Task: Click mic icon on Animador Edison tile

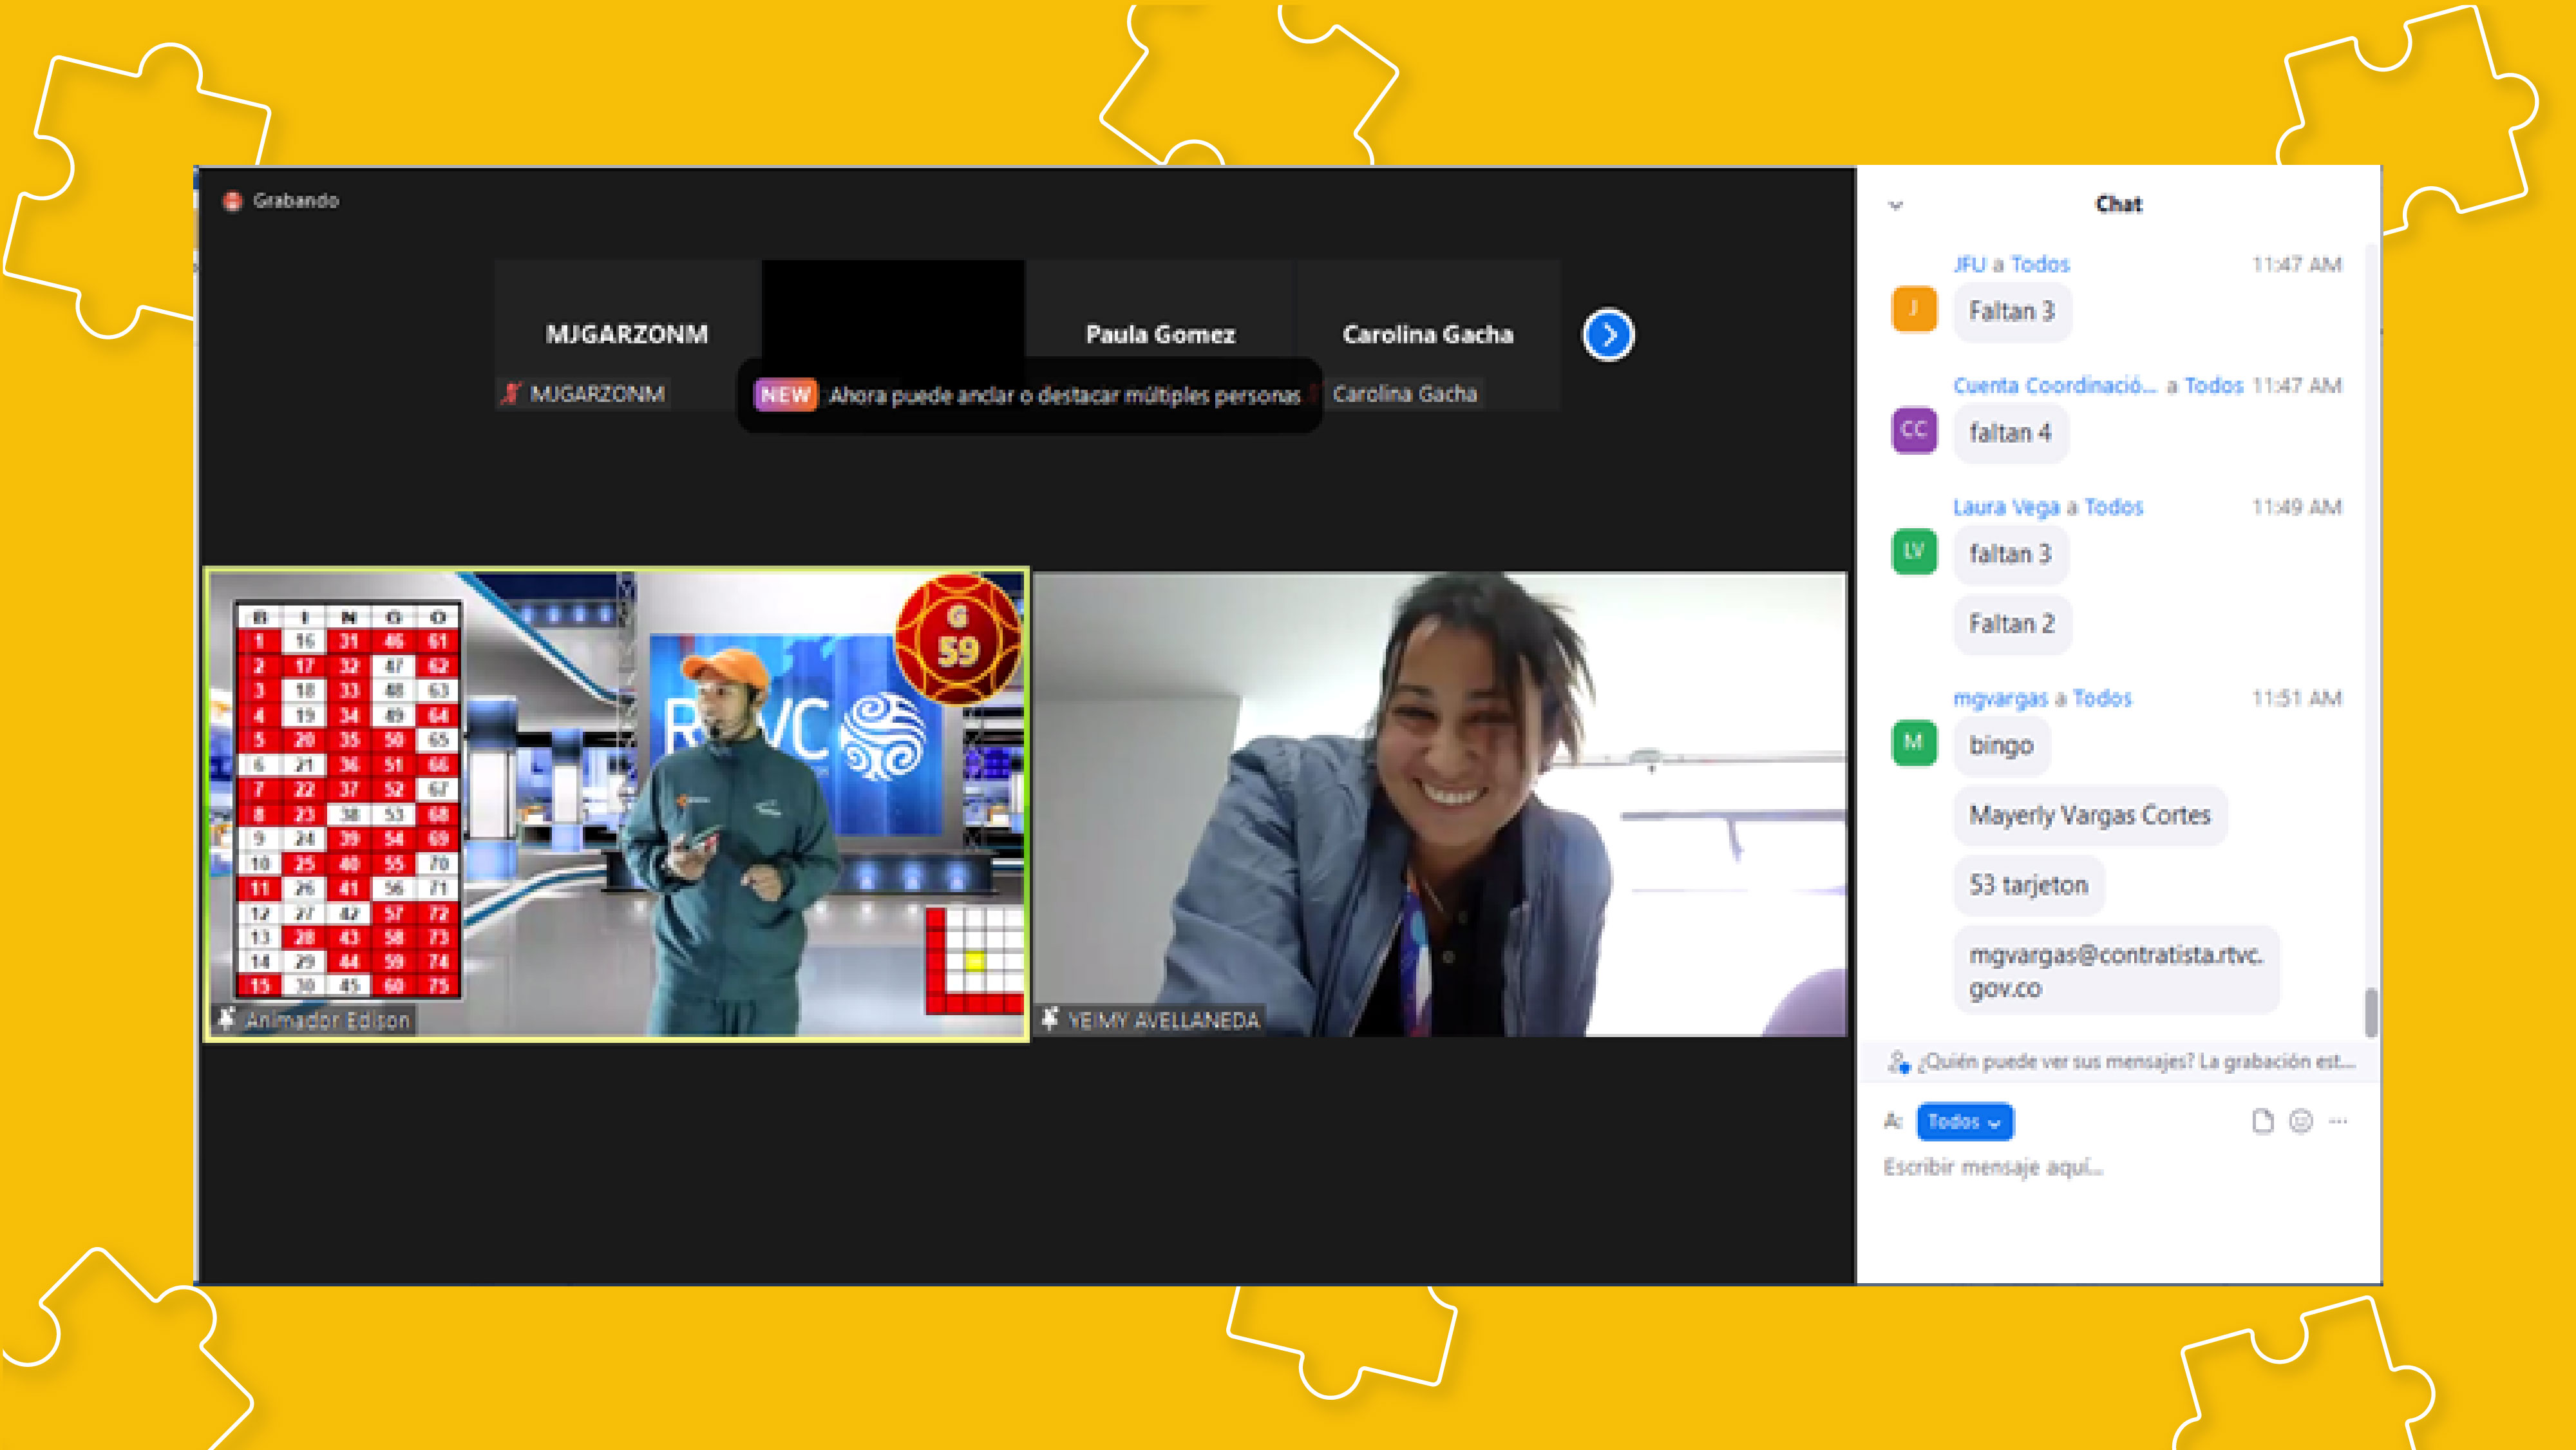Action: click(227, 1019)
